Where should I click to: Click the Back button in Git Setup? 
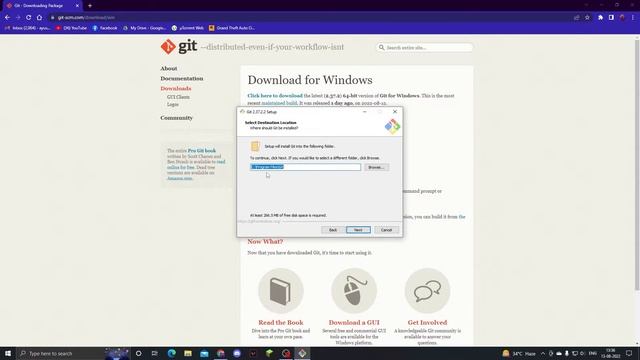[333, 230]
